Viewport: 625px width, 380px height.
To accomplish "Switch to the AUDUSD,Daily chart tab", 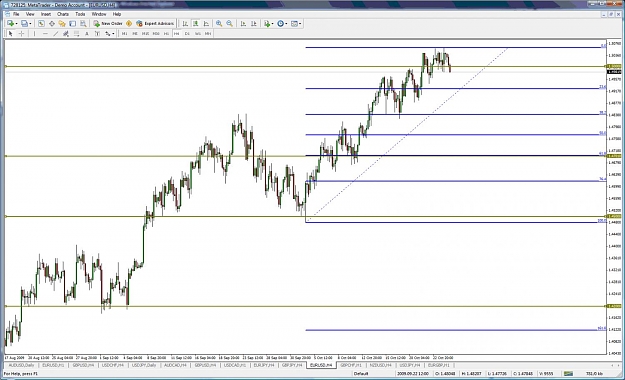I will click(21, 365).
